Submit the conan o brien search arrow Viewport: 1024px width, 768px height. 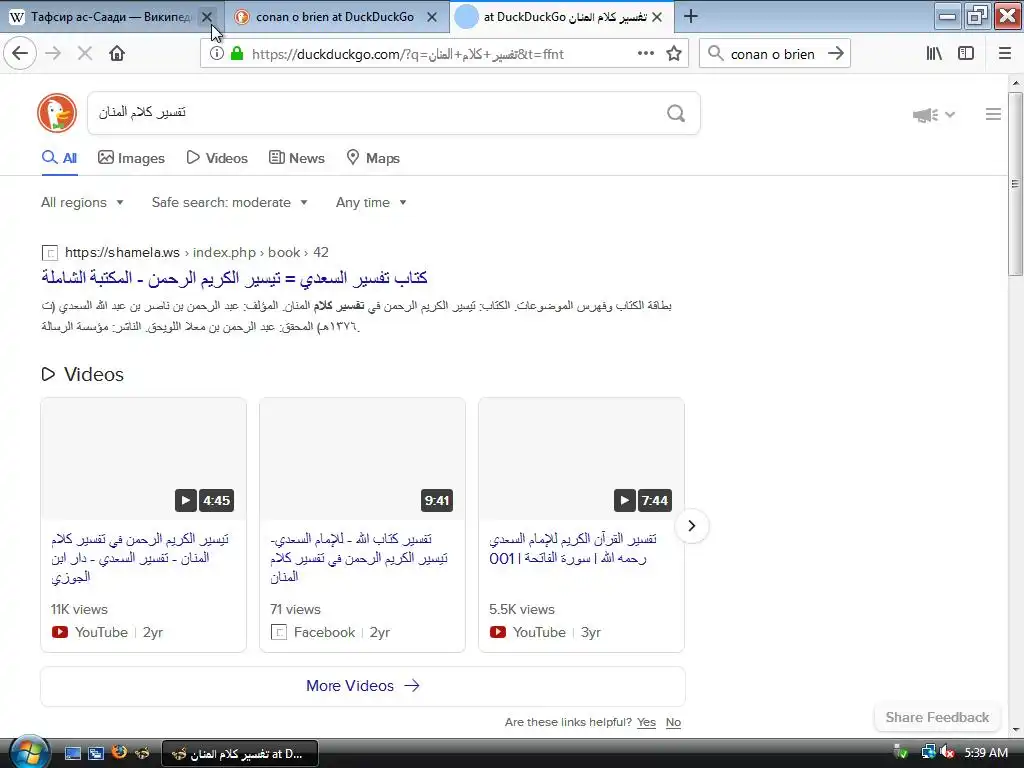tap(836, 54)
